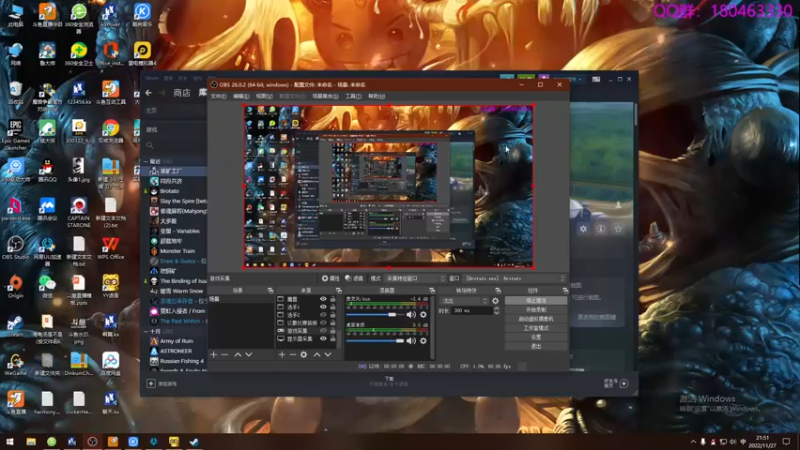Toggle lock of 选手2 source
The image size is (800, 450).
click(x=333, y=315)
